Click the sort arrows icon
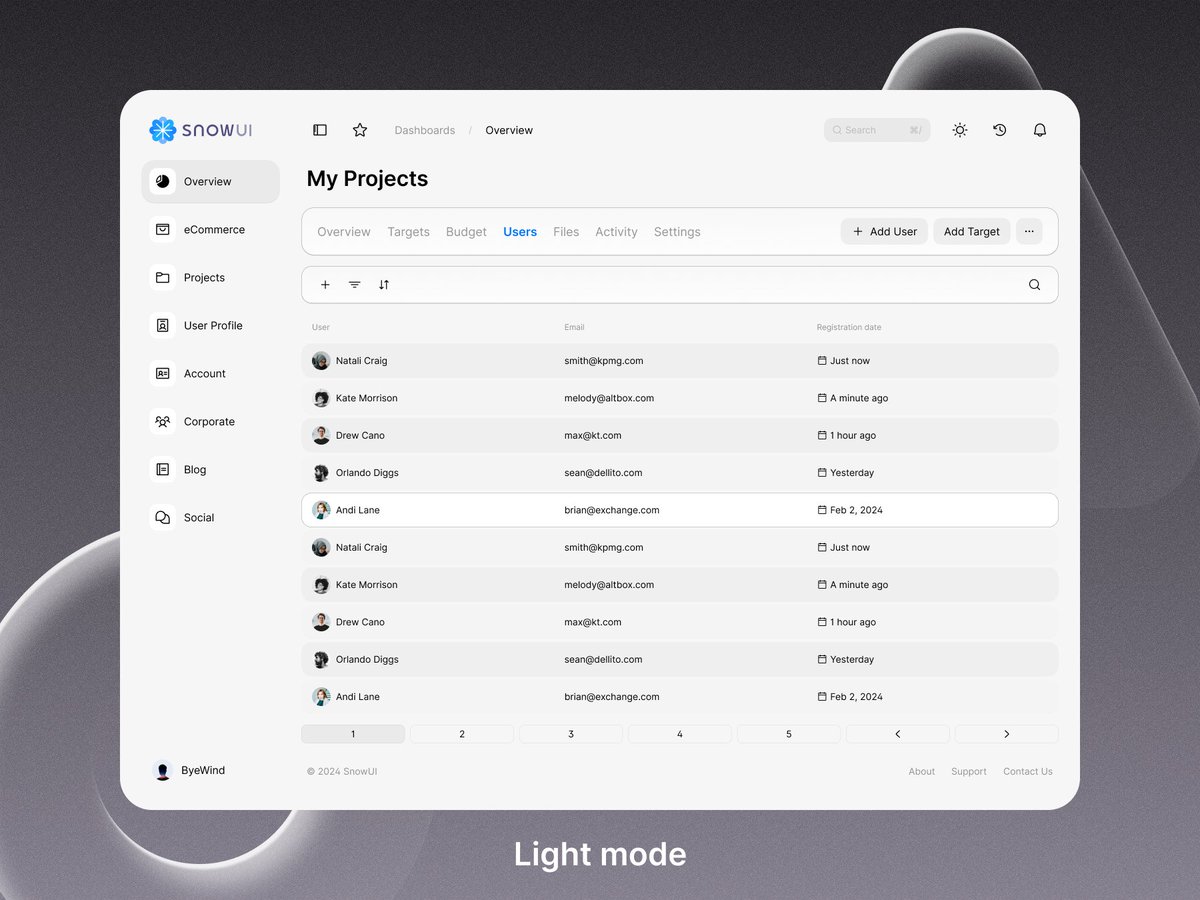This screenshot has width=1200, height=900. [x=384, y=285]
